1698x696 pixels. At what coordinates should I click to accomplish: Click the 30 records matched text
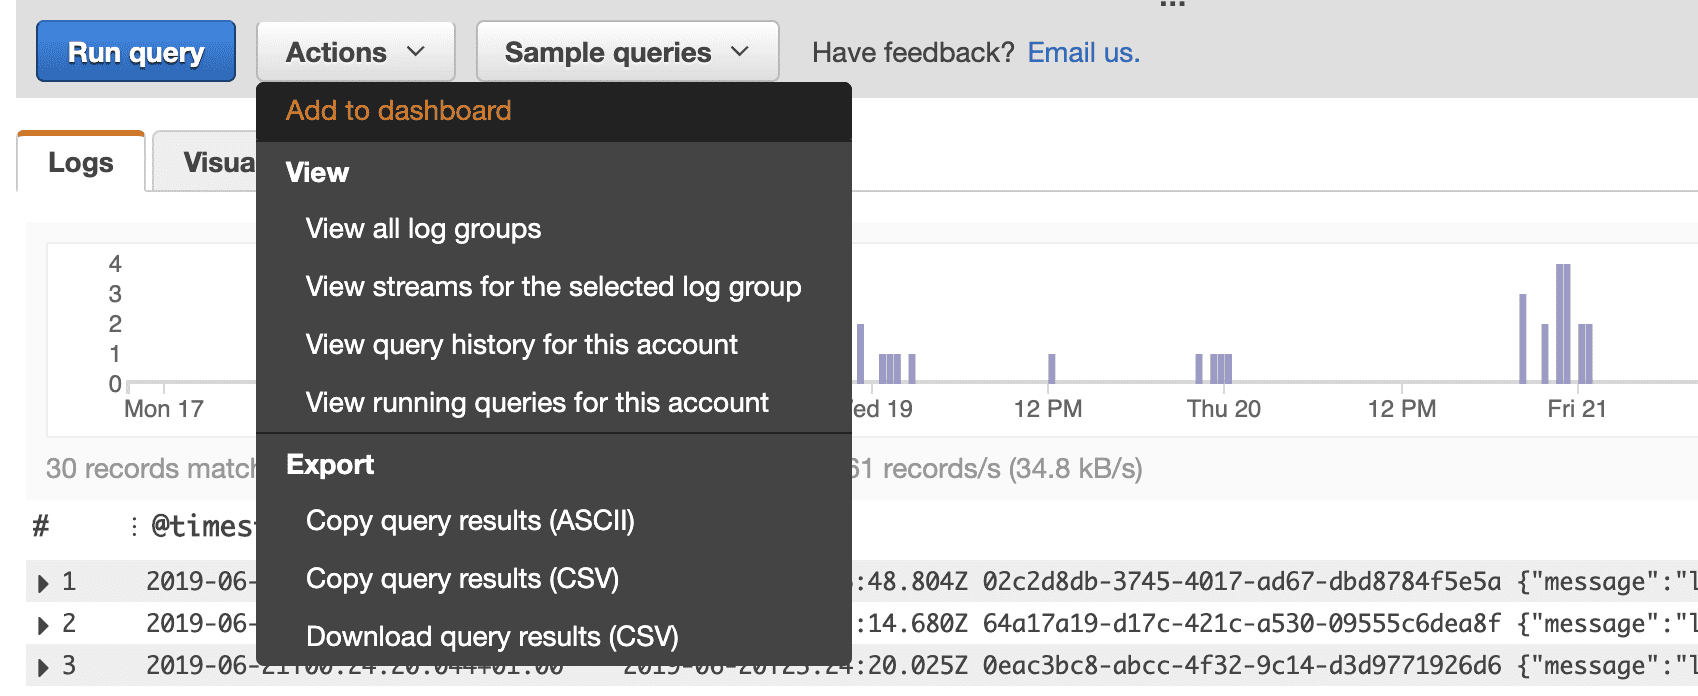pyautogui.click(x=151, y=469)
